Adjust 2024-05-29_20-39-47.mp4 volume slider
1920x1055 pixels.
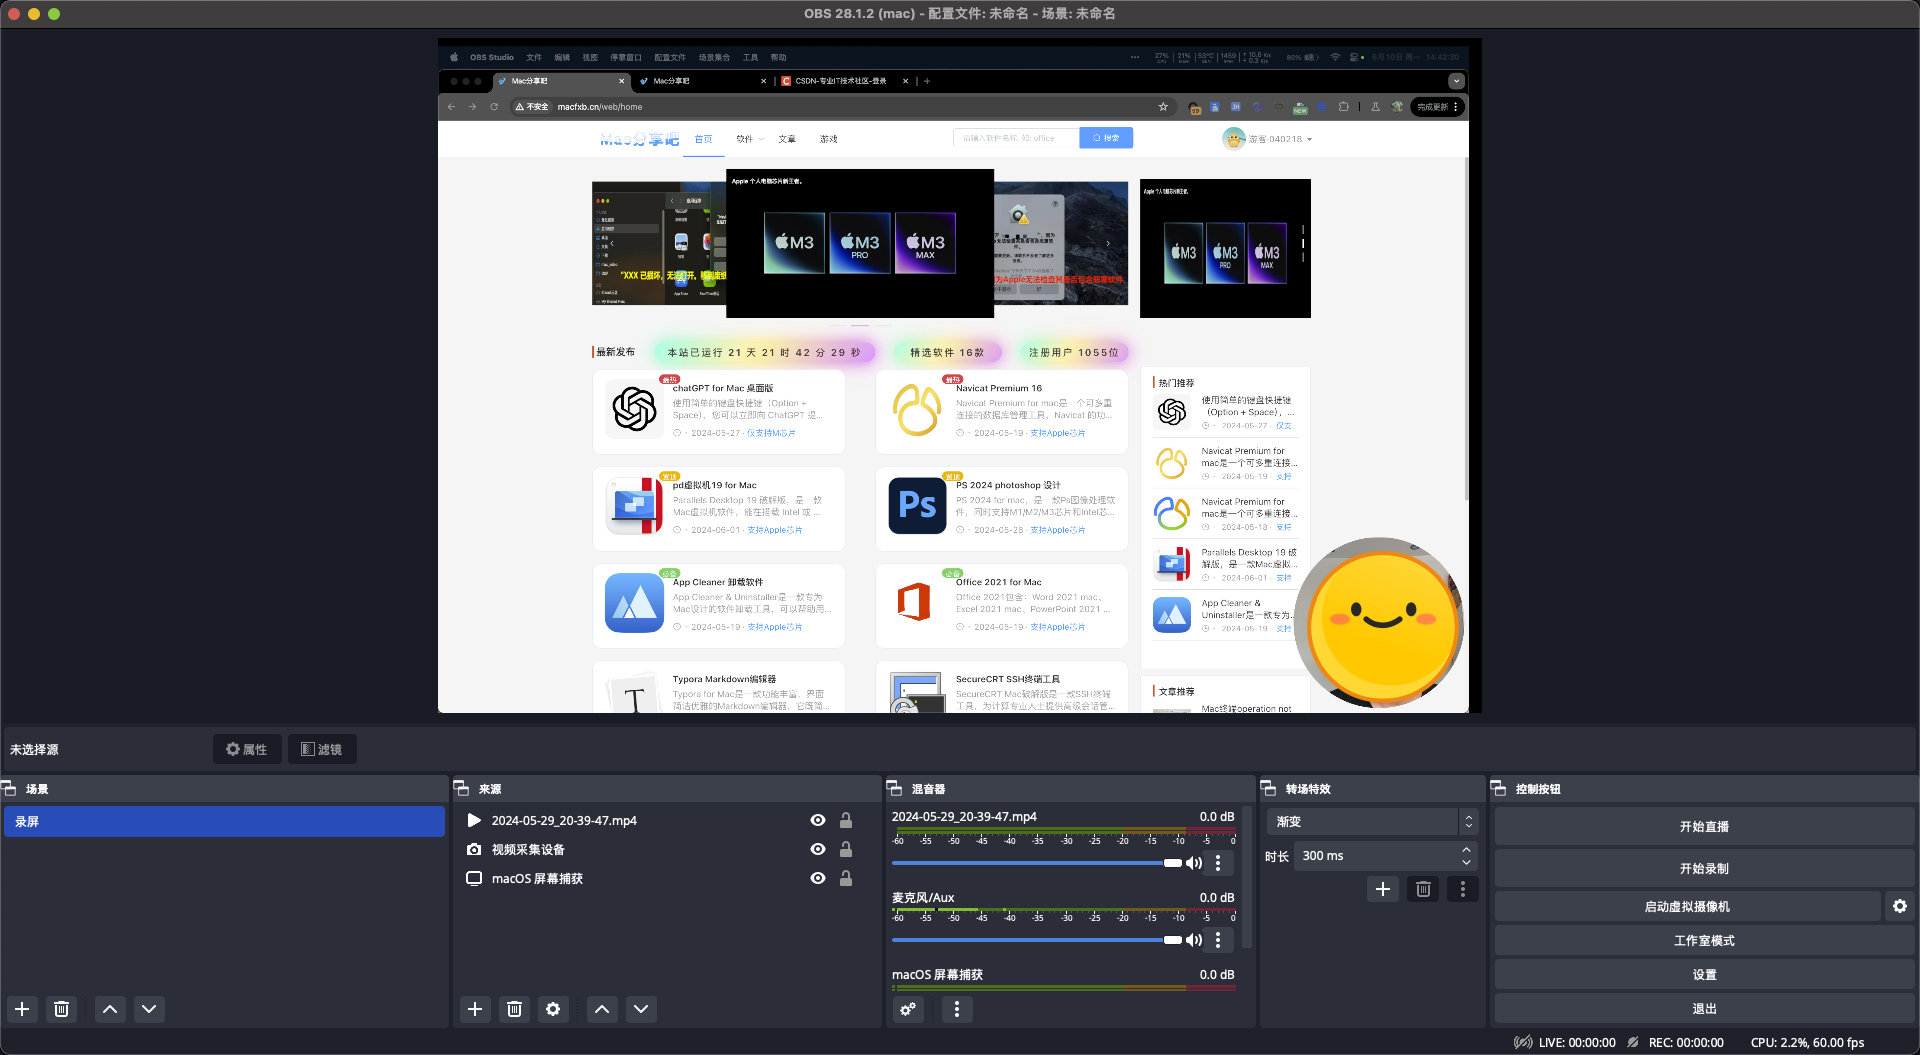1036,863
